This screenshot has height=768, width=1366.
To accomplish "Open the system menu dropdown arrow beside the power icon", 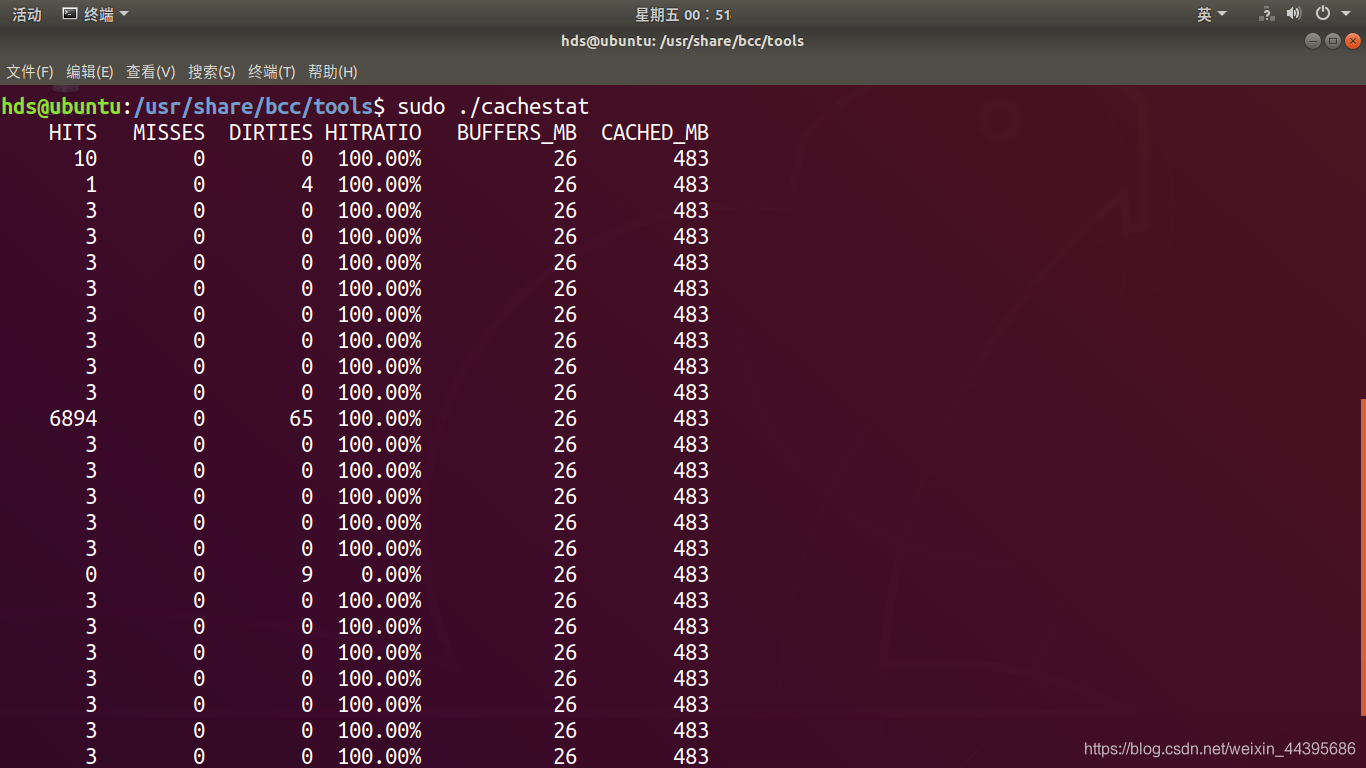I will [x=1344, y=14].
